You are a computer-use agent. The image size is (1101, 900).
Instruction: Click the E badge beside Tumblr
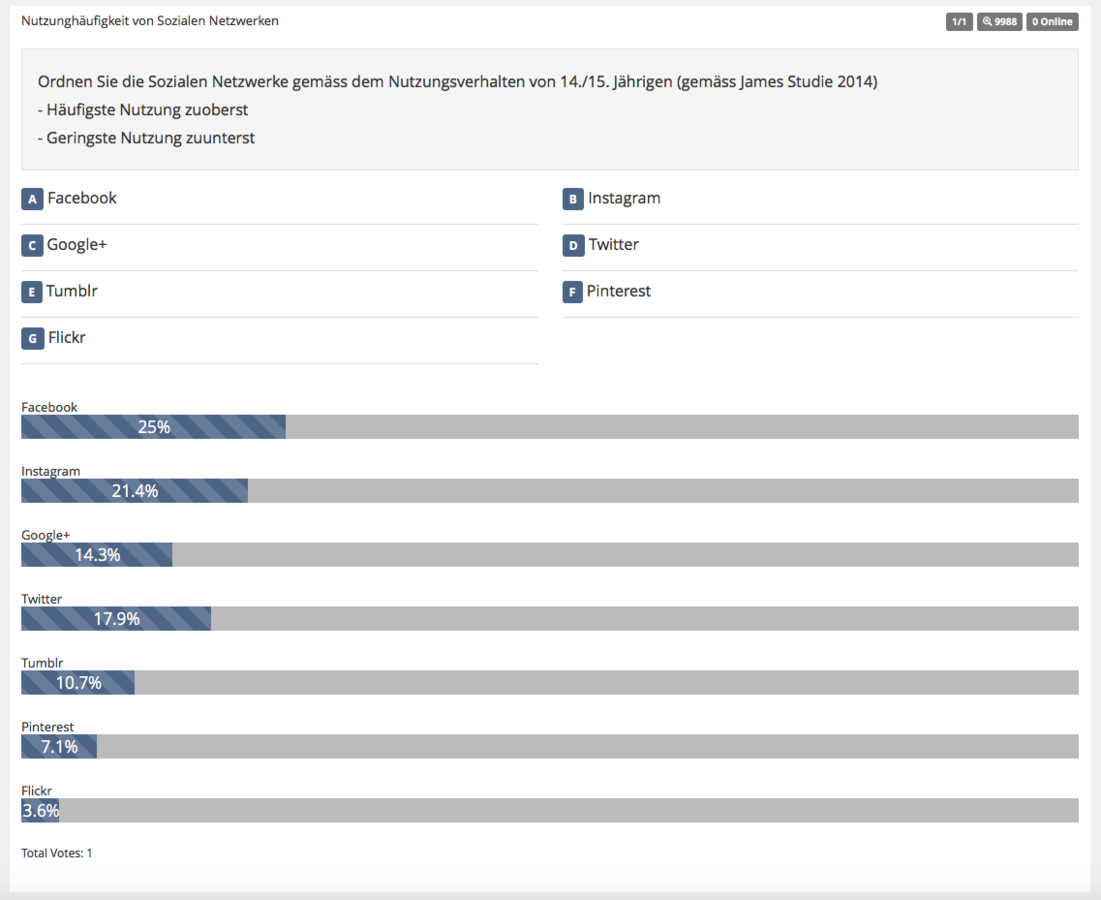[32, 292]
